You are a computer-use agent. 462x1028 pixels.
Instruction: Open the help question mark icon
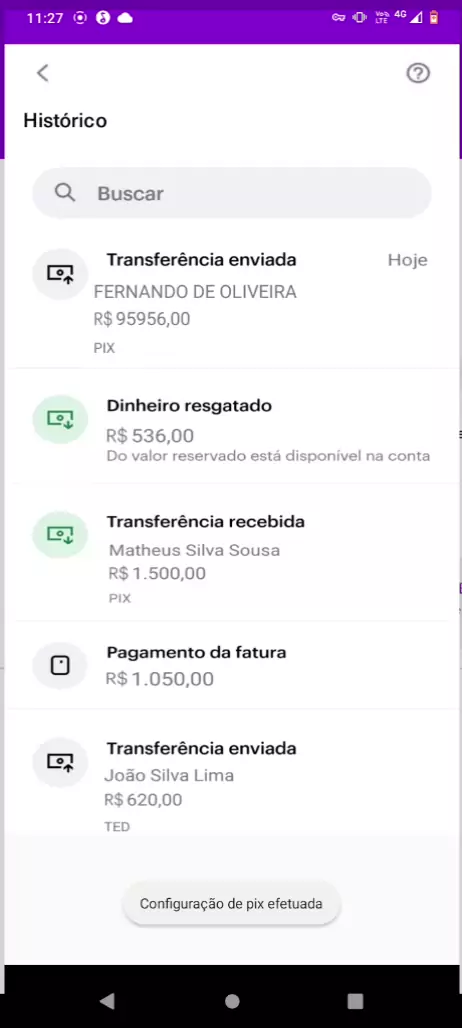coord(418,73)
